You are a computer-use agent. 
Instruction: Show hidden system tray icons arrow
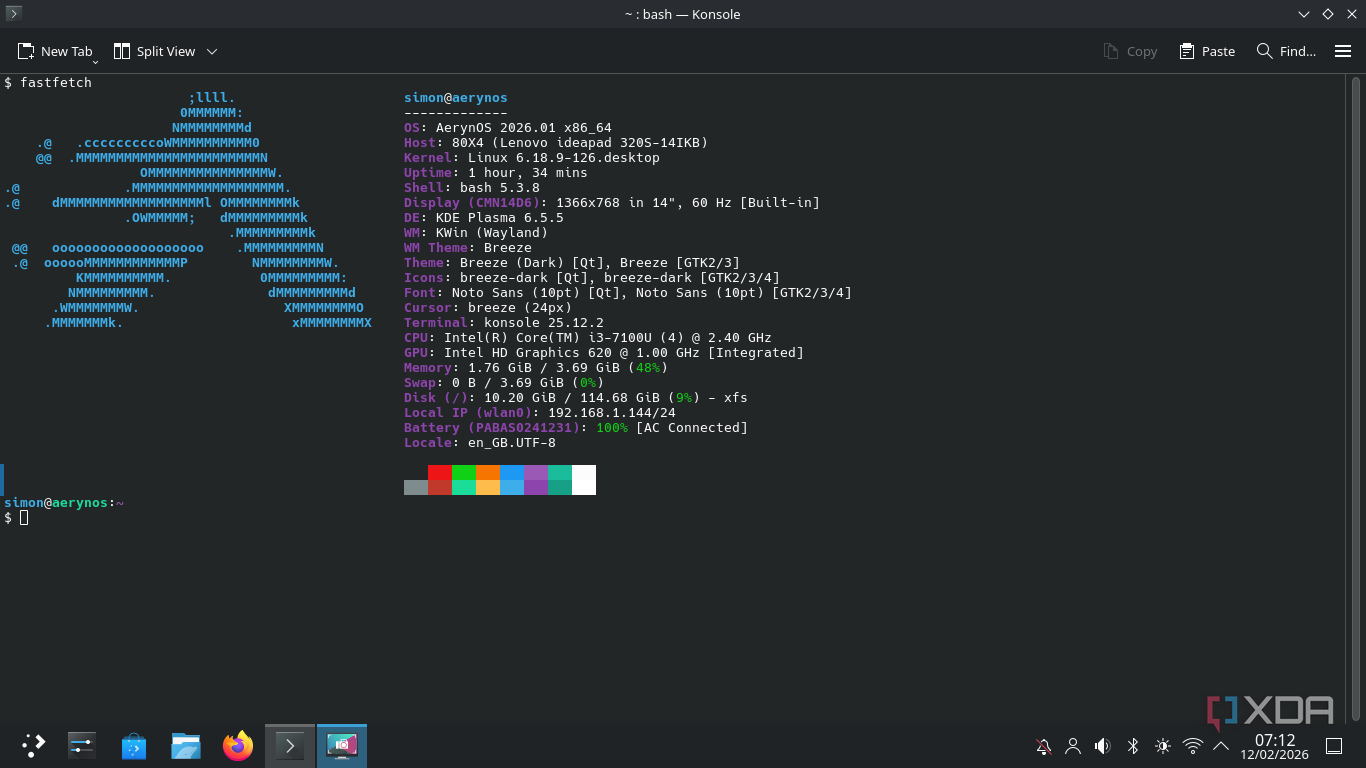(x=1221, y=746)
